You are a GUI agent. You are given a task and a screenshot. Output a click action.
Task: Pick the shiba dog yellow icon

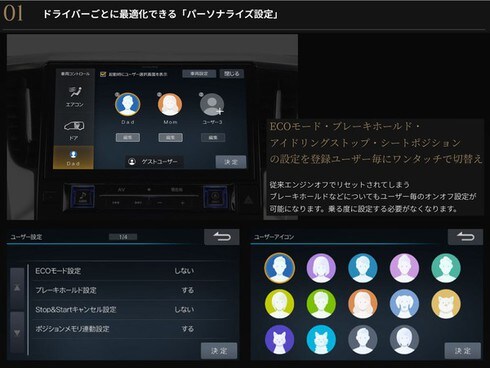446,304
